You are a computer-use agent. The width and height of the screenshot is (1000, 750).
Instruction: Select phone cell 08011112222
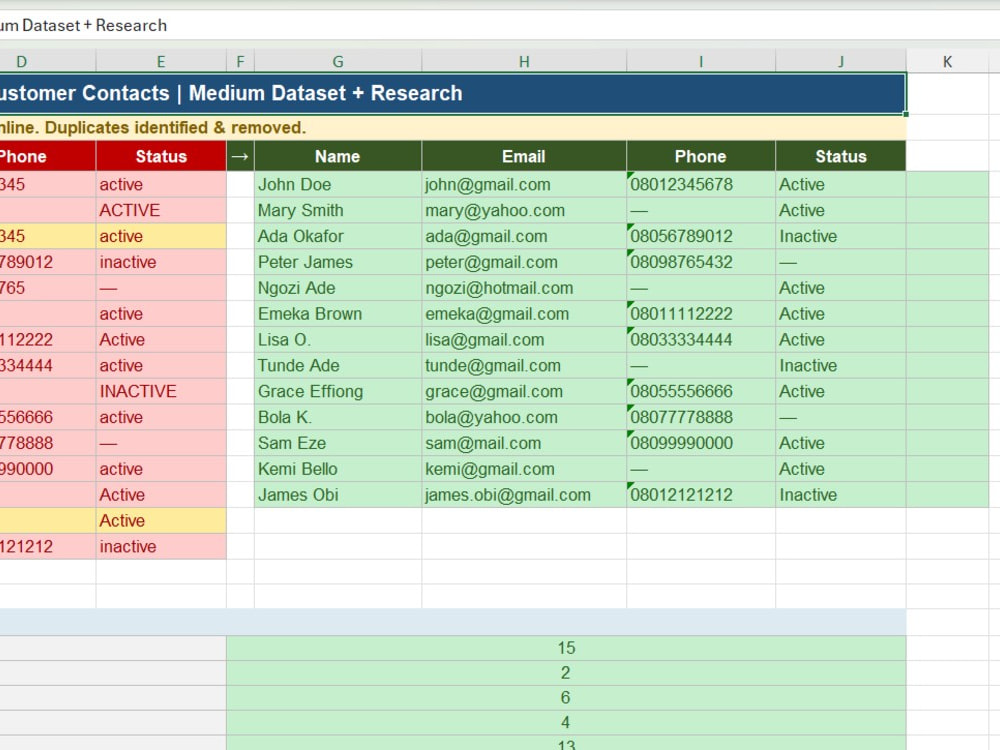[x=701, y=314]
